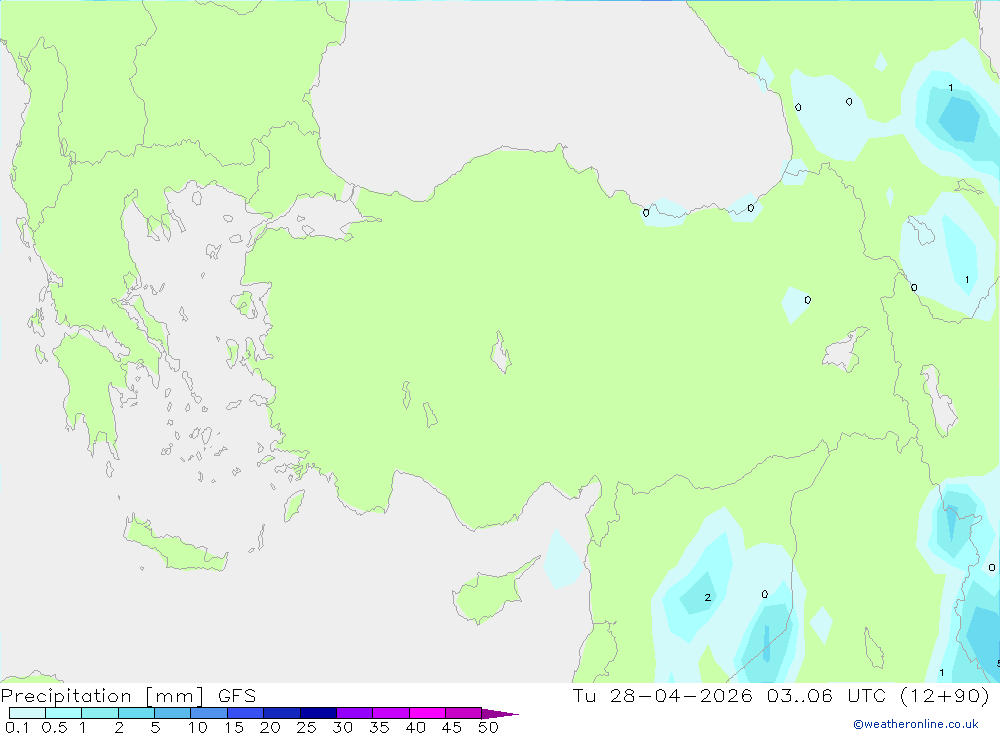
Task: Click the 'Tu 28-04-2026 03..06 UTC (12+90)' timestamp
Action: click(781, 695)
